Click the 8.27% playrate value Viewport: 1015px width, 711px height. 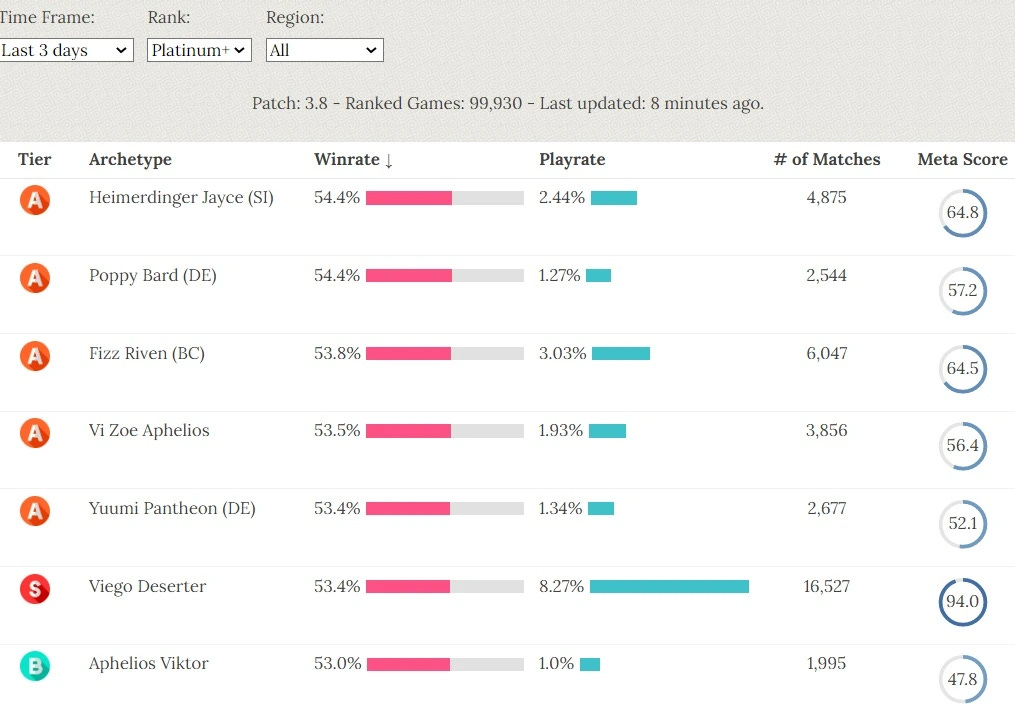561,587
